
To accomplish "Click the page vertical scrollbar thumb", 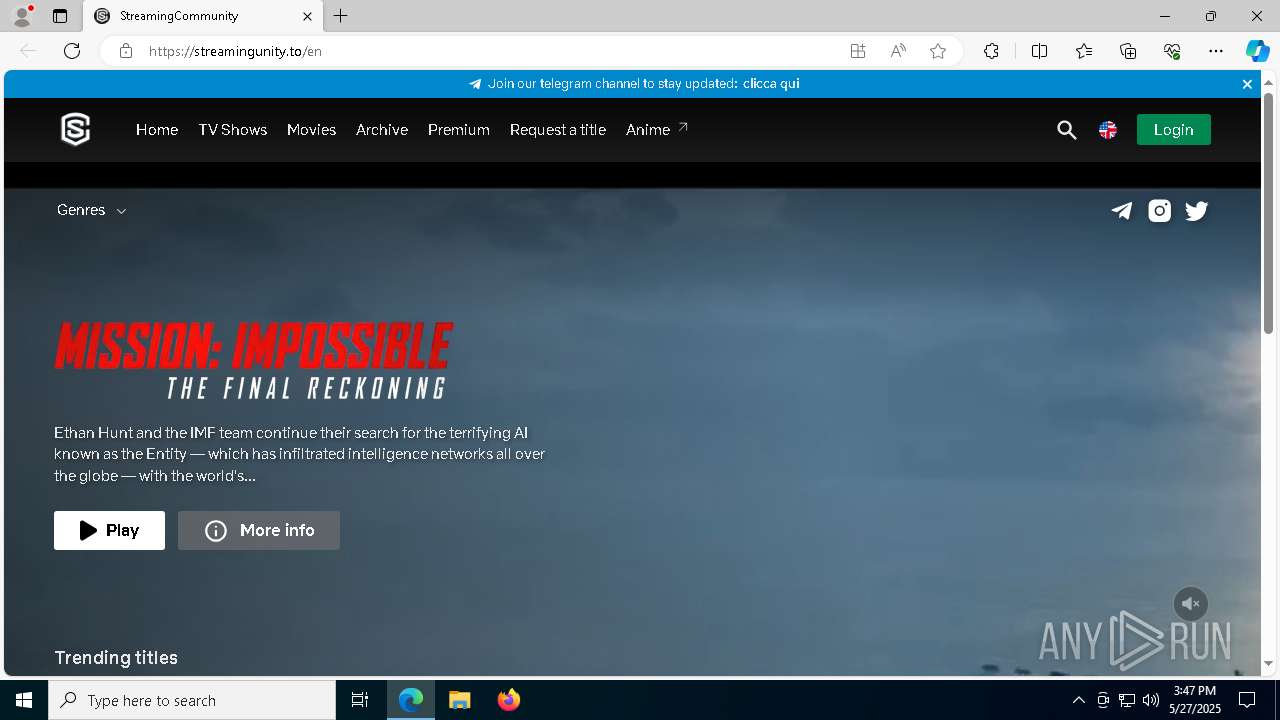I will tap(1268, 213).
